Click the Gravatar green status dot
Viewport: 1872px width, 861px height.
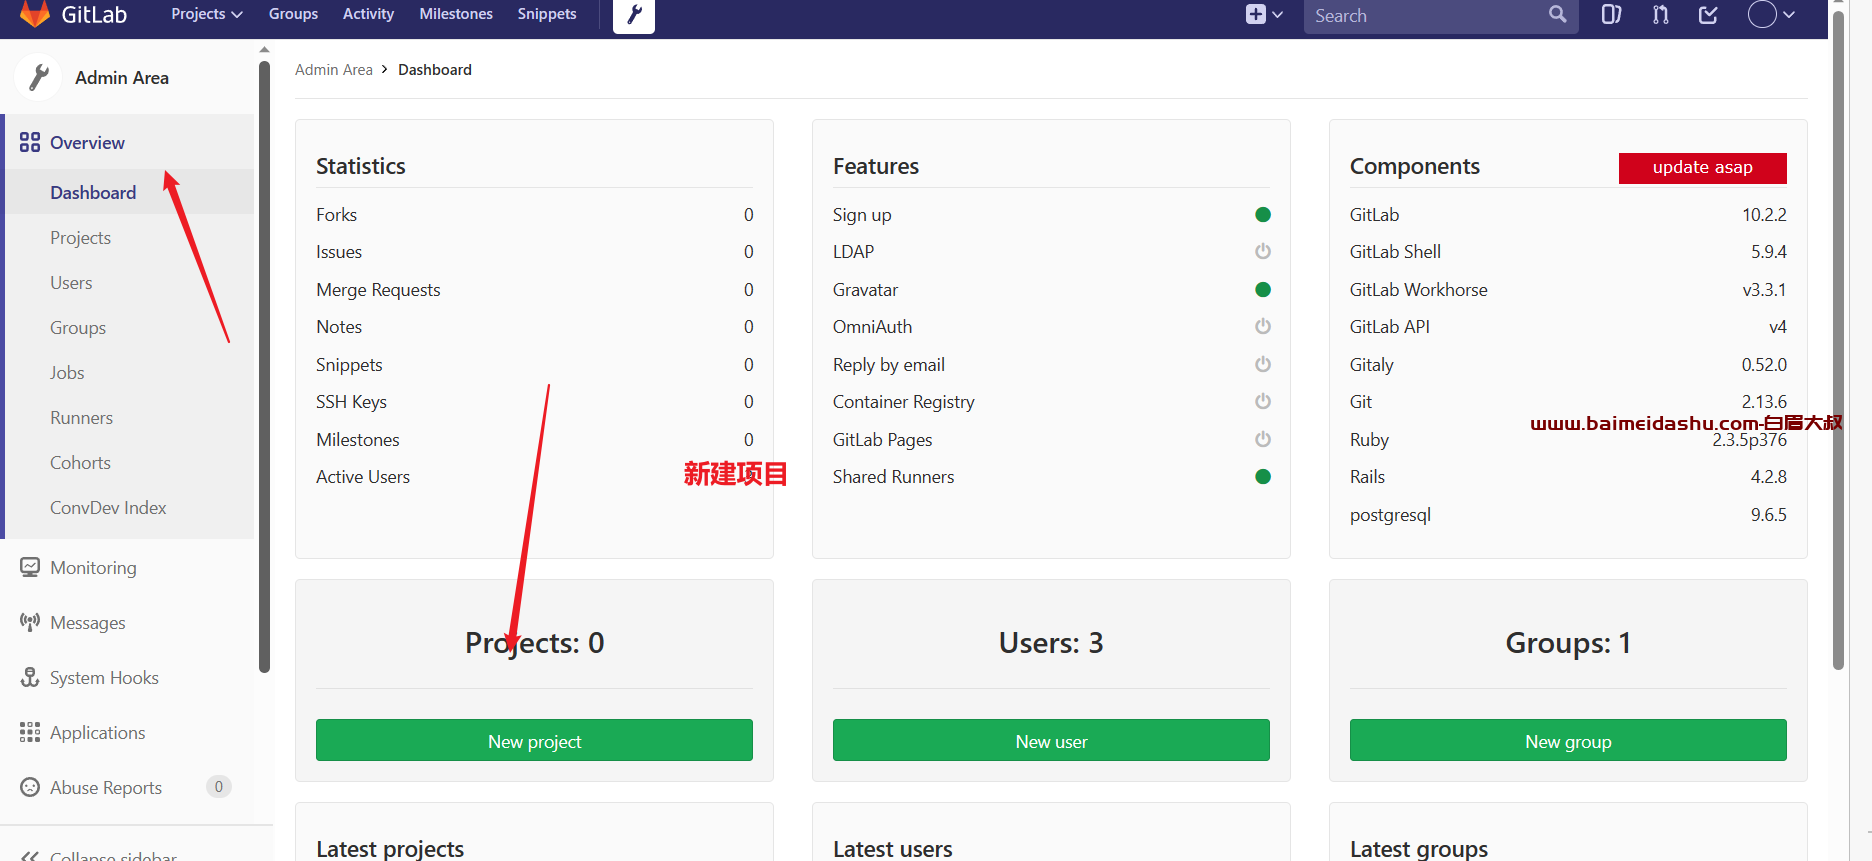click(1263, 289)
